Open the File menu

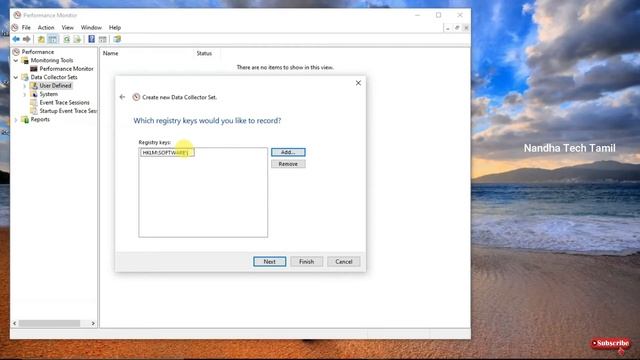point(26,27)
